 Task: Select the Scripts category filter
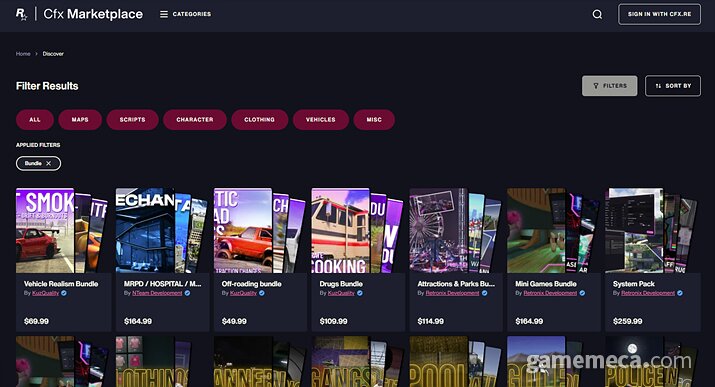(x=132, y=119)
